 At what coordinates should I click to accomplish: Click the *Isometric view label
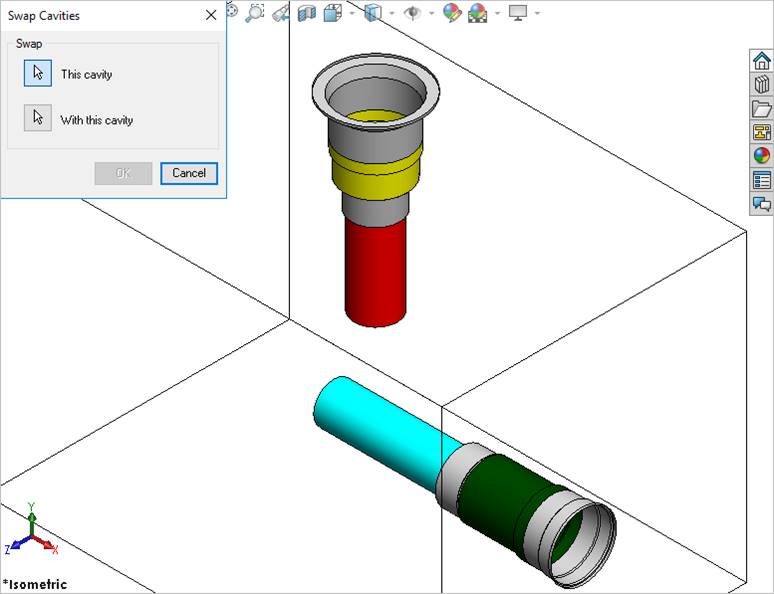[x=34, y=584]
